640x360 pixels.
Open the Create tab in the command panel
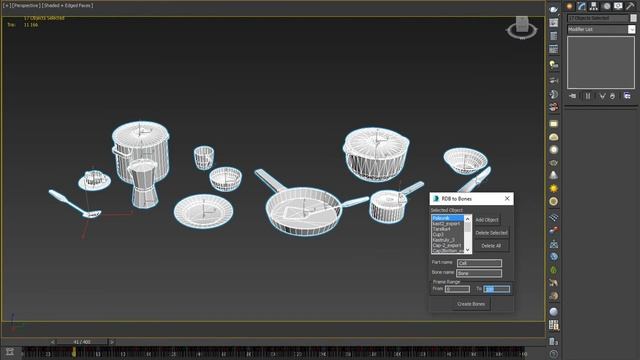569,6
